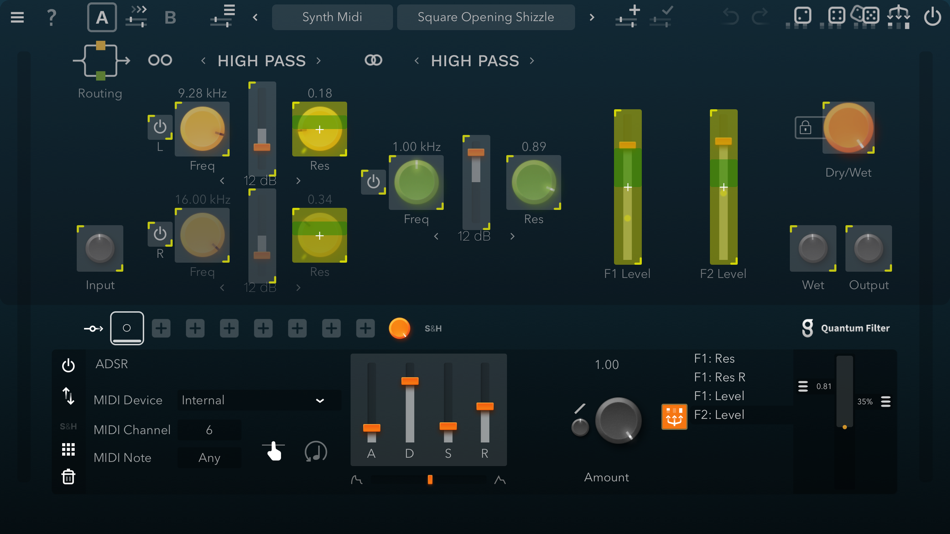Click the Input gain knob

point(100,248)
